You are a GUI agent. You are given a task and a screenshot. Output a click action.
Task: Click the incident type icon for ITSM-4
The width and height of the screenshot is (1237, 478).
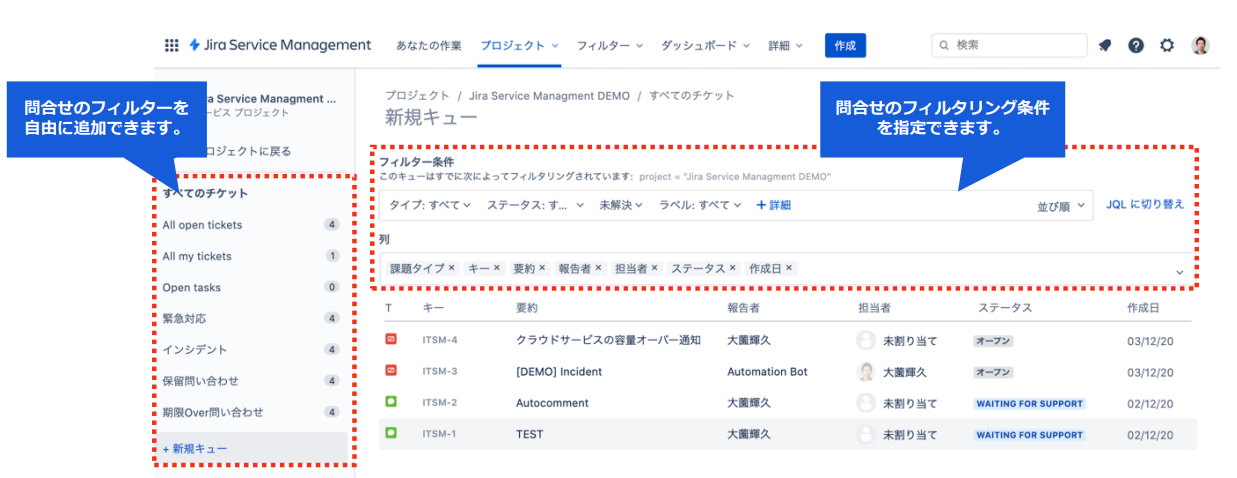point(391,340)
